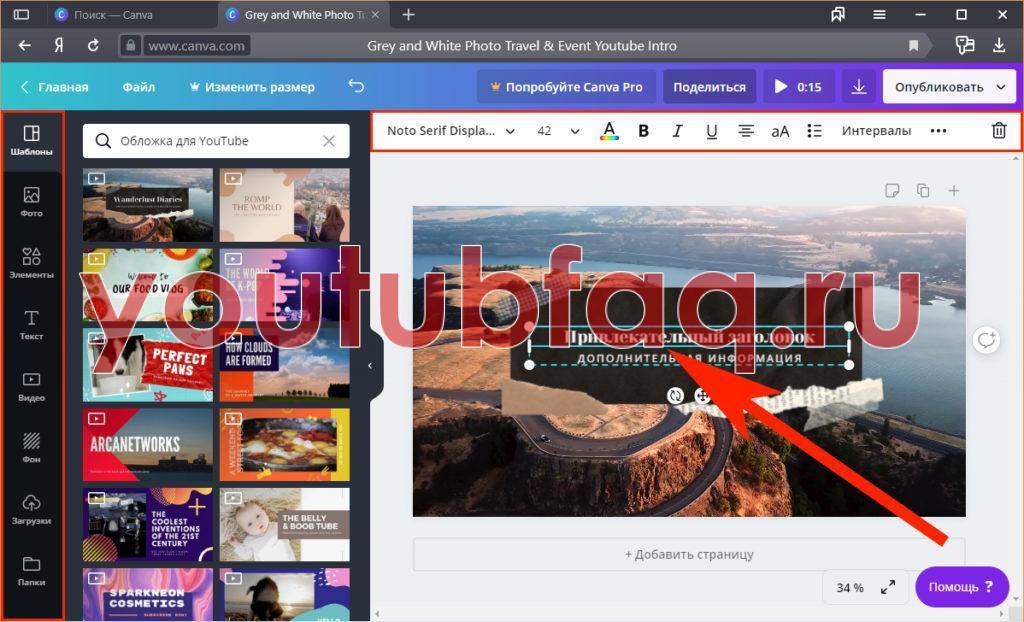Image resolution: width=1024 pixels, height=622 pixels.
Task: Expand the Noto Serif Display font dropdown
Action: pyautogui.click(x=450, y=131)
